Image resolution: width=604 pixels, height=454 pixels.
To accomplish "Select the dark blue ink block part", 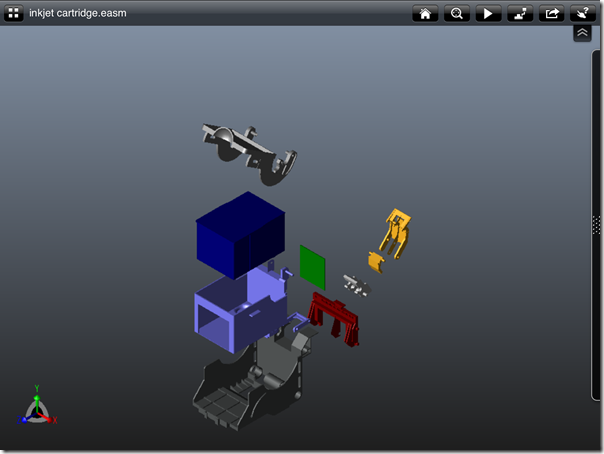I will coord(241,235).
